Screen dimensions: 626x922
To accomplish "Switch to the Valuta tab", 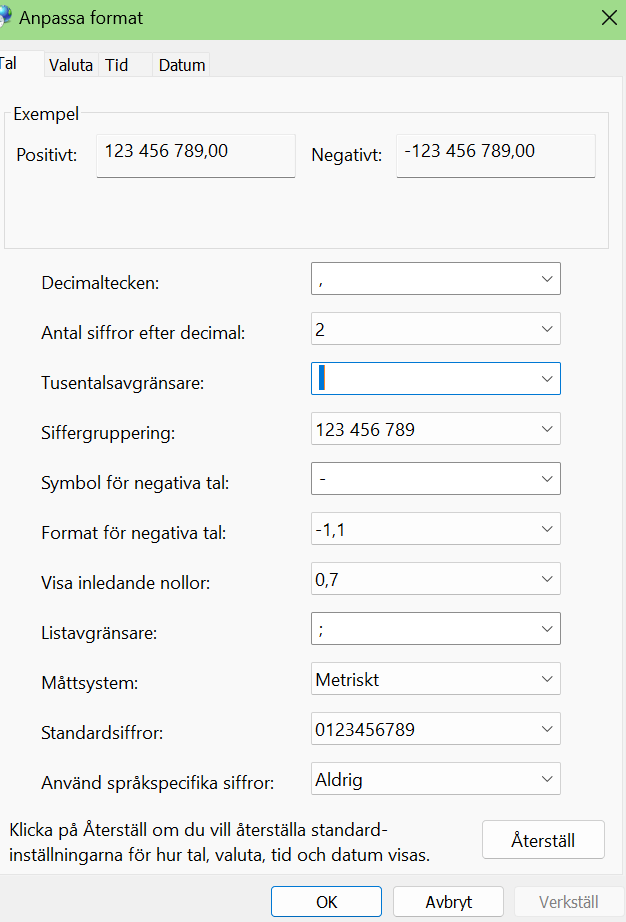I will tap(71, 65).
